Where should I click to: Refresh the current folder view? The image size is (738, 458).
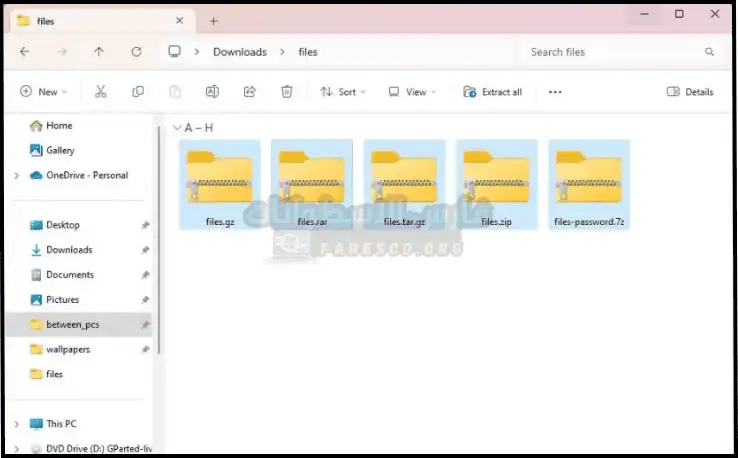coord(136,52)
